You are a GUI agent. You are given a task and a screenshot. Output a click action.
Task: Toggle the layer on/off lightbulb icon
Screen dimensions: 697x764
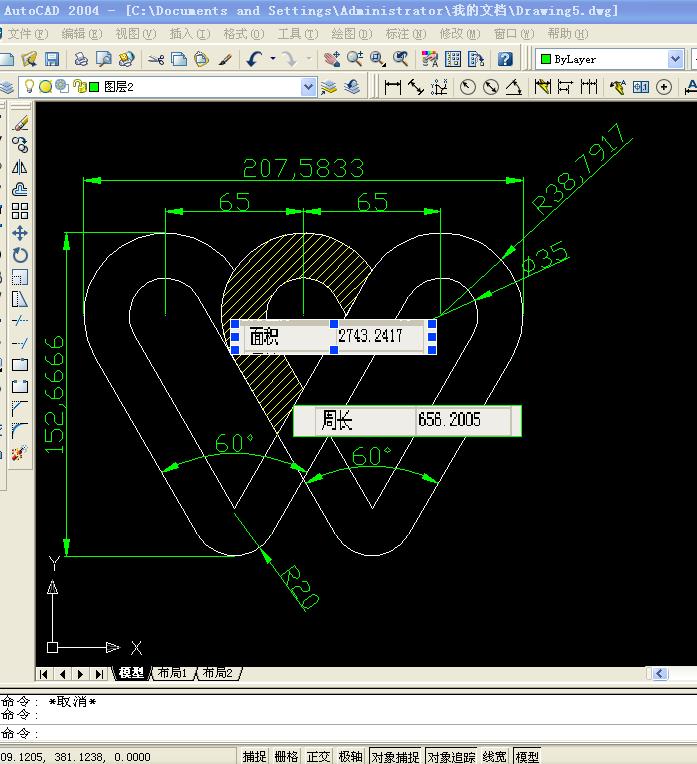click(x=29, y=86)
